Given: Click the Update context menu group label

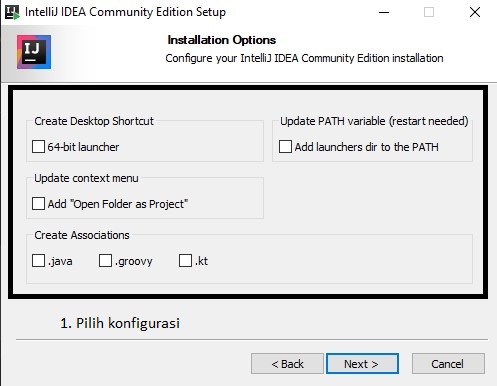Looking at the screenshot, I should tap(86, 178).
